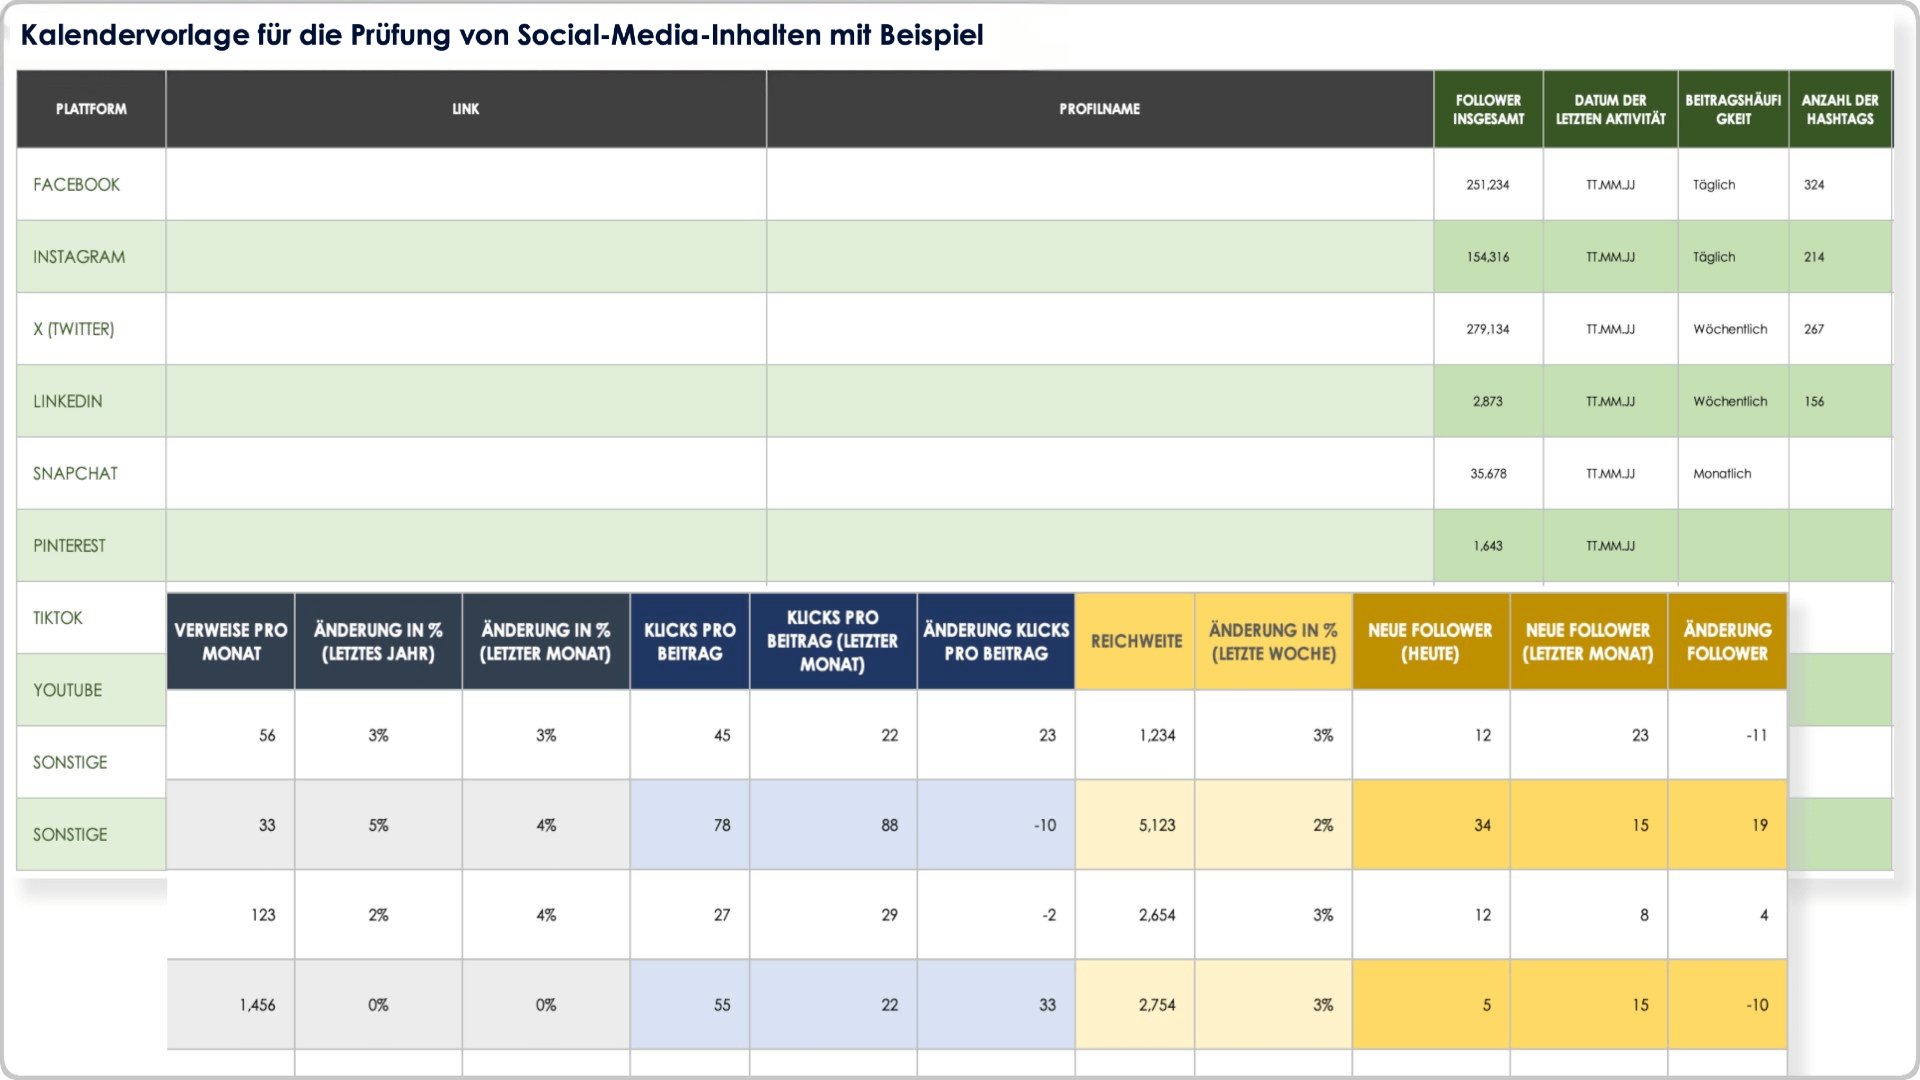Select the DATUM DER LETZTEN AKTIVITÄT header
Screen dimensions: 1920x1080
[1610, 109]
